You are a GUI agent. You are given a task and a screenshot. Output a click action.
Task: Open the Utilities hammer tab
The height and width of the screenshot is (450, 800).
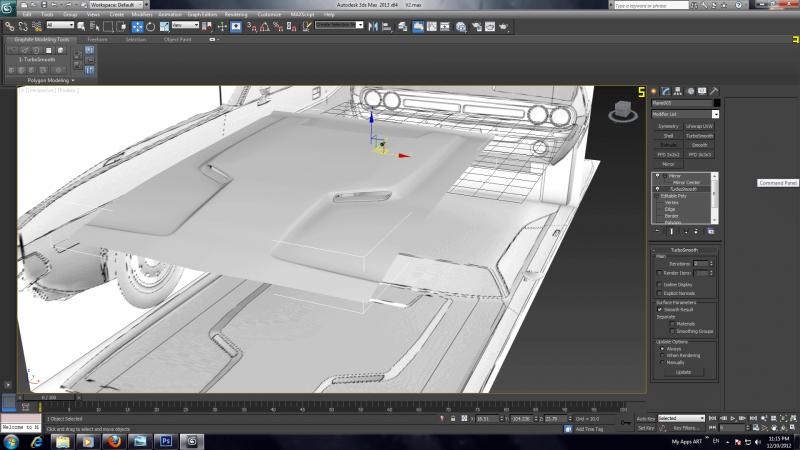point(715,91)
